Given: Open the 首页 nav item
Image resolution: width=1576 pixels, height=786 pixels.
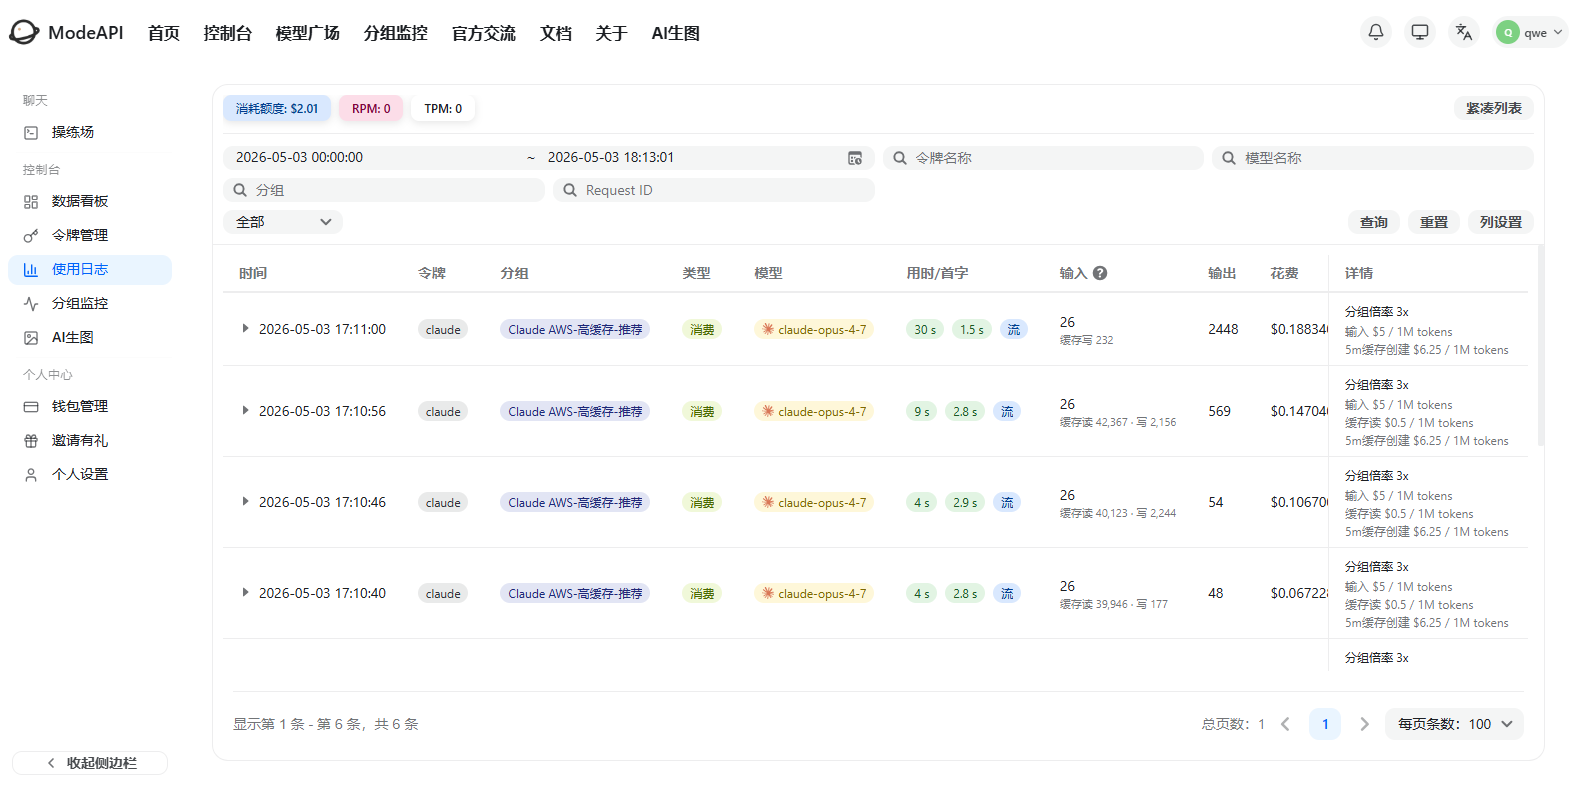Looking at the screenshot, I should click(x=164, y=33).
